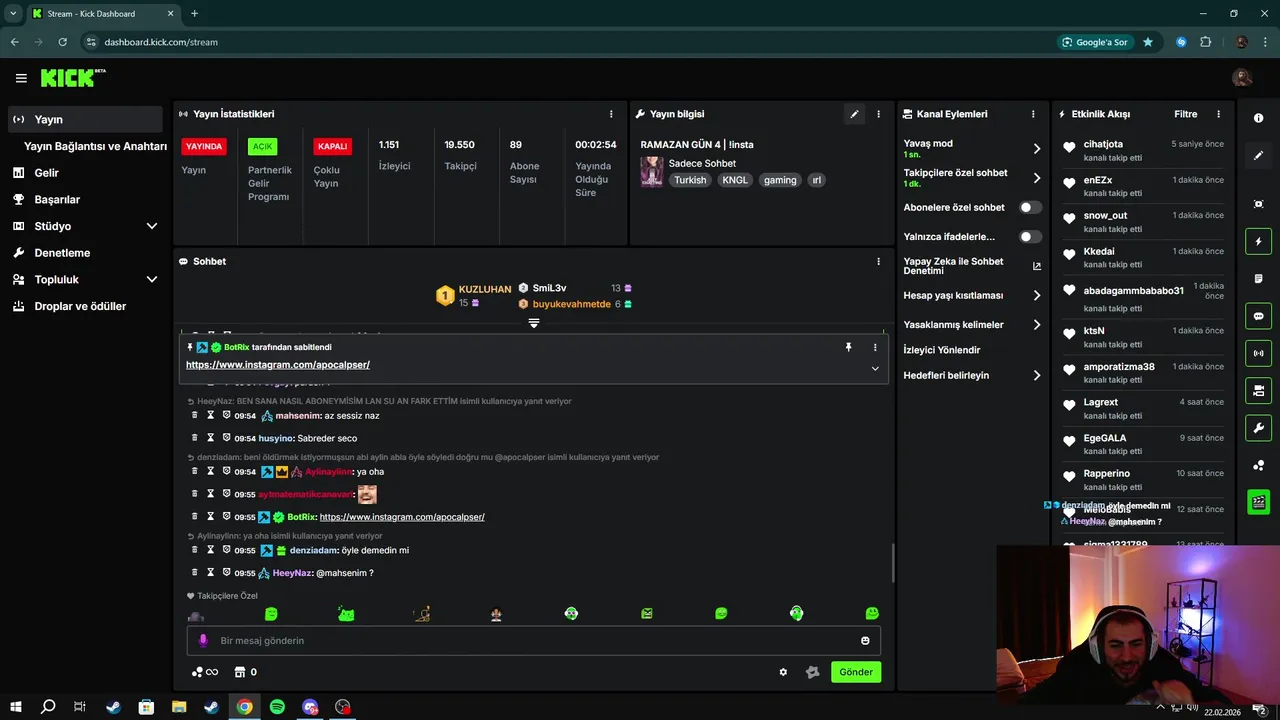Open Kanal Eylemleri panel three-dot menu

pyautogui.click(x=1033, y=114)
